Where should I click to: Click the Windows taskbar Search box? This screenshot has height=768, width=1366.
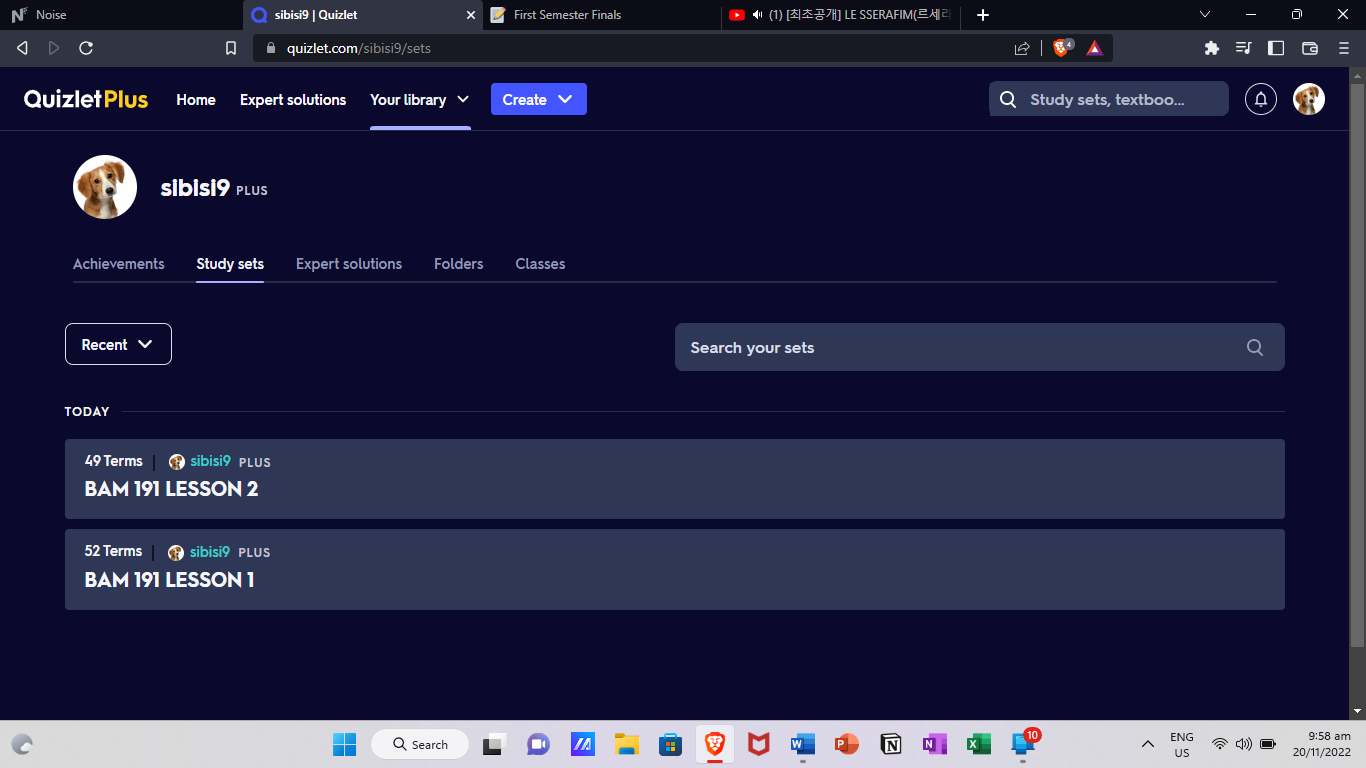tap(420, 744)
